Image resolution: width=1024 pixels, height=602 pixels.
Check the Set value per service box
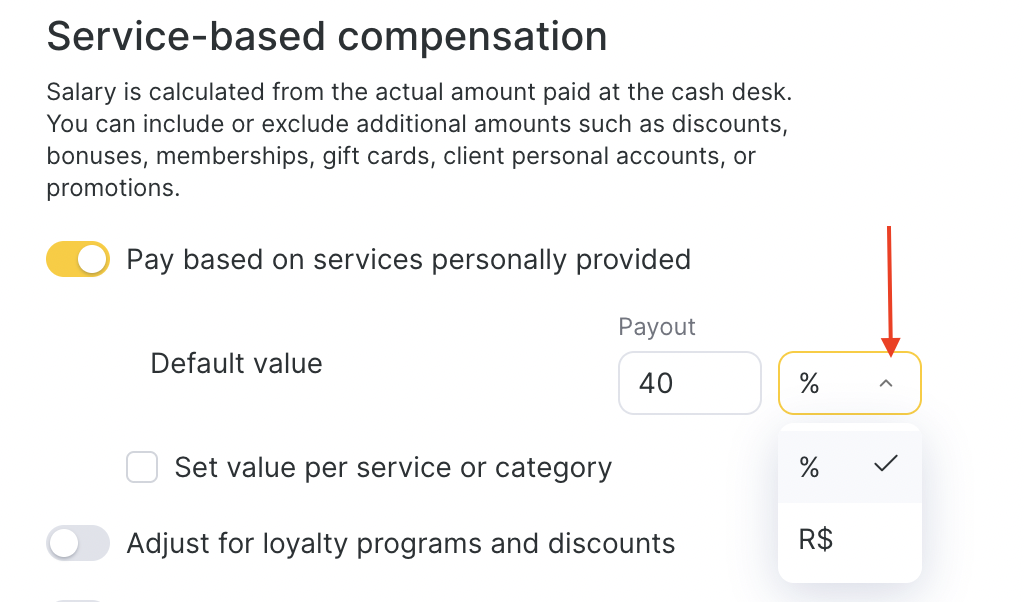tap(142, 467)
